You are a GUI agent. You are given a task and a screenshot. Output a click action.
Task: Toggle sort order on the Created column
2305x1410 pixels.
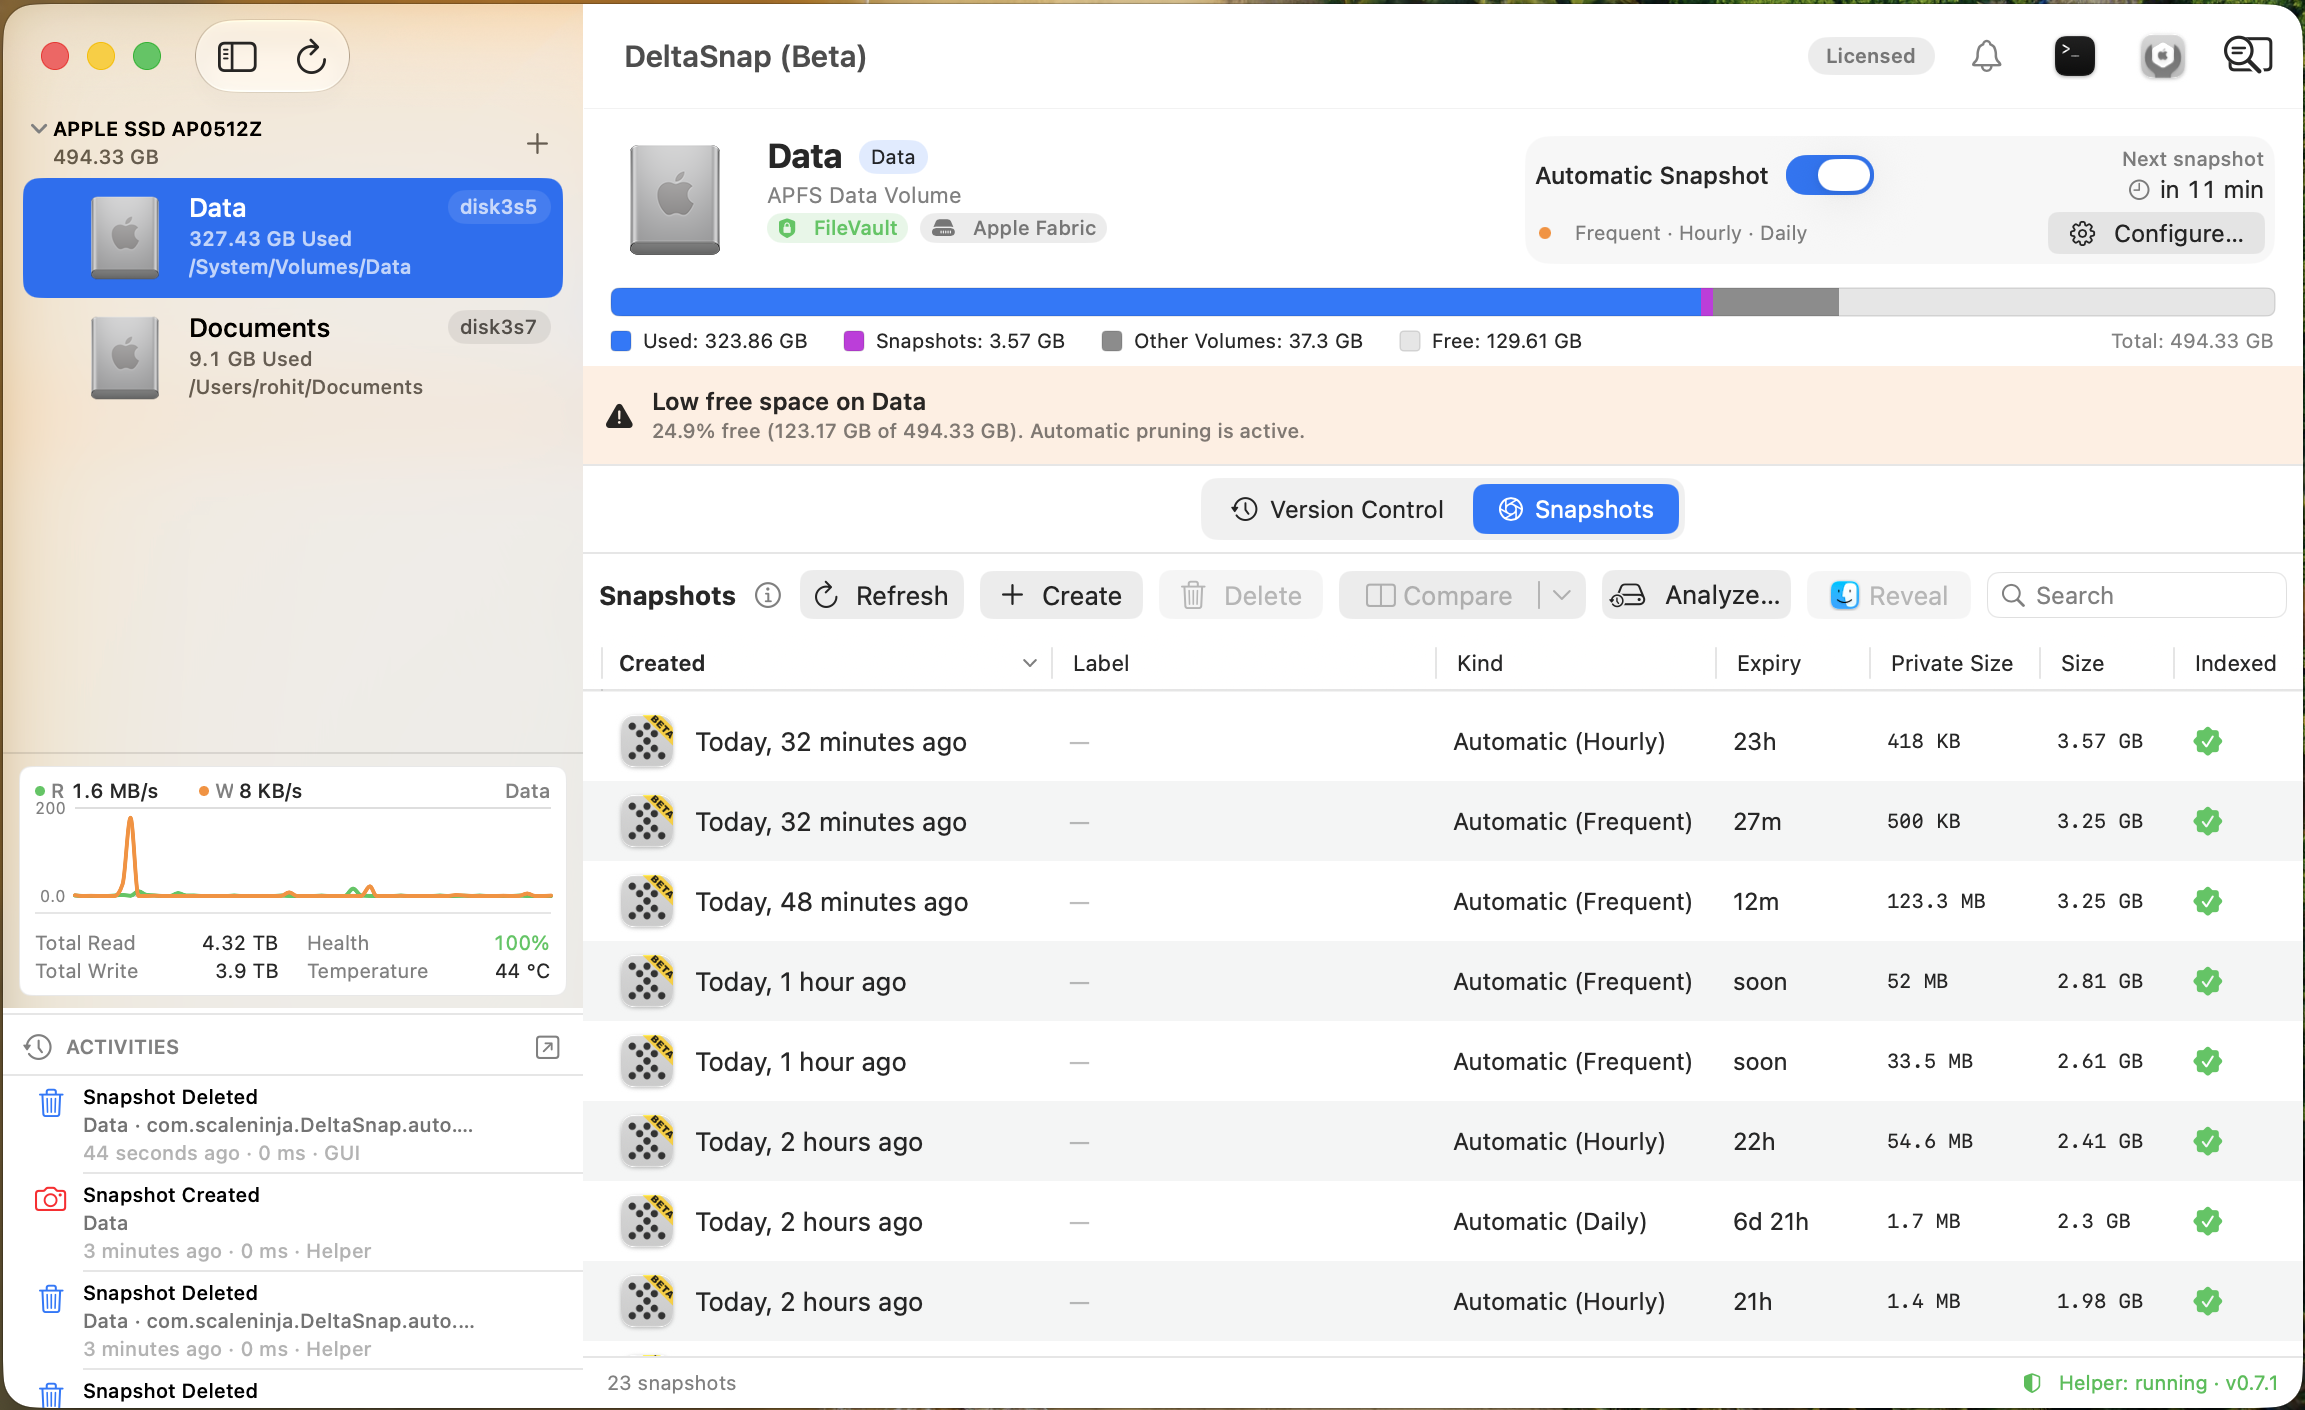coord(826,663)
